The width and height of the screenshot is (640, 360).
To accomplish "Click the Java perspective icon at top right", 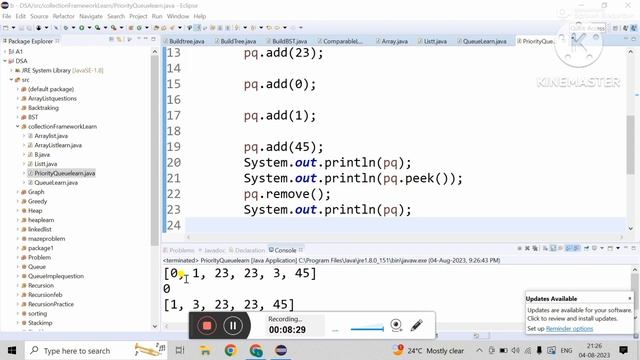I will [634, 28].
